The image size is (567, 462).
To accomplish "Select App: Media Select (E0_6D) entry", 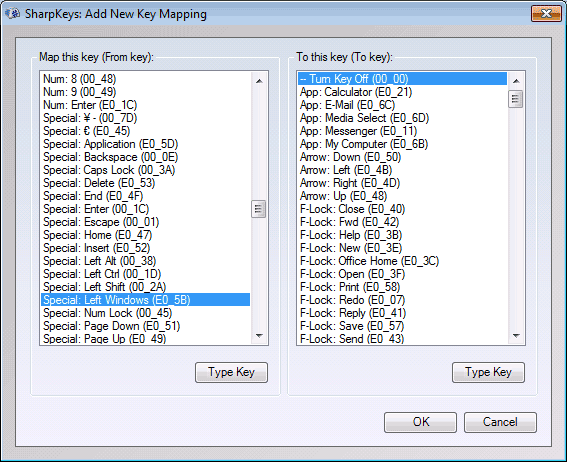I will tap(402, 118).
